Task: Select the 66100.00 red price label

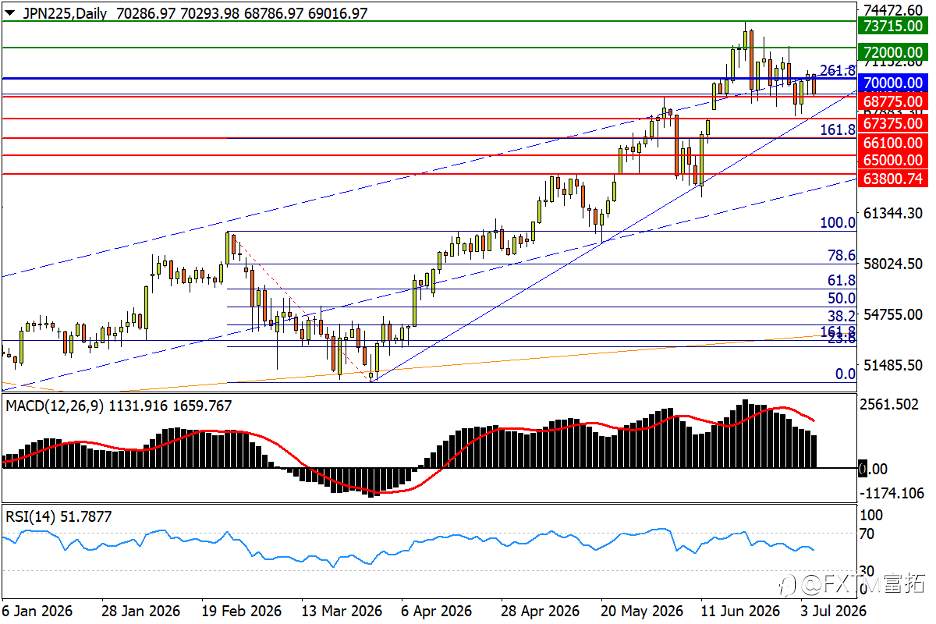Action: click(892, 143)
